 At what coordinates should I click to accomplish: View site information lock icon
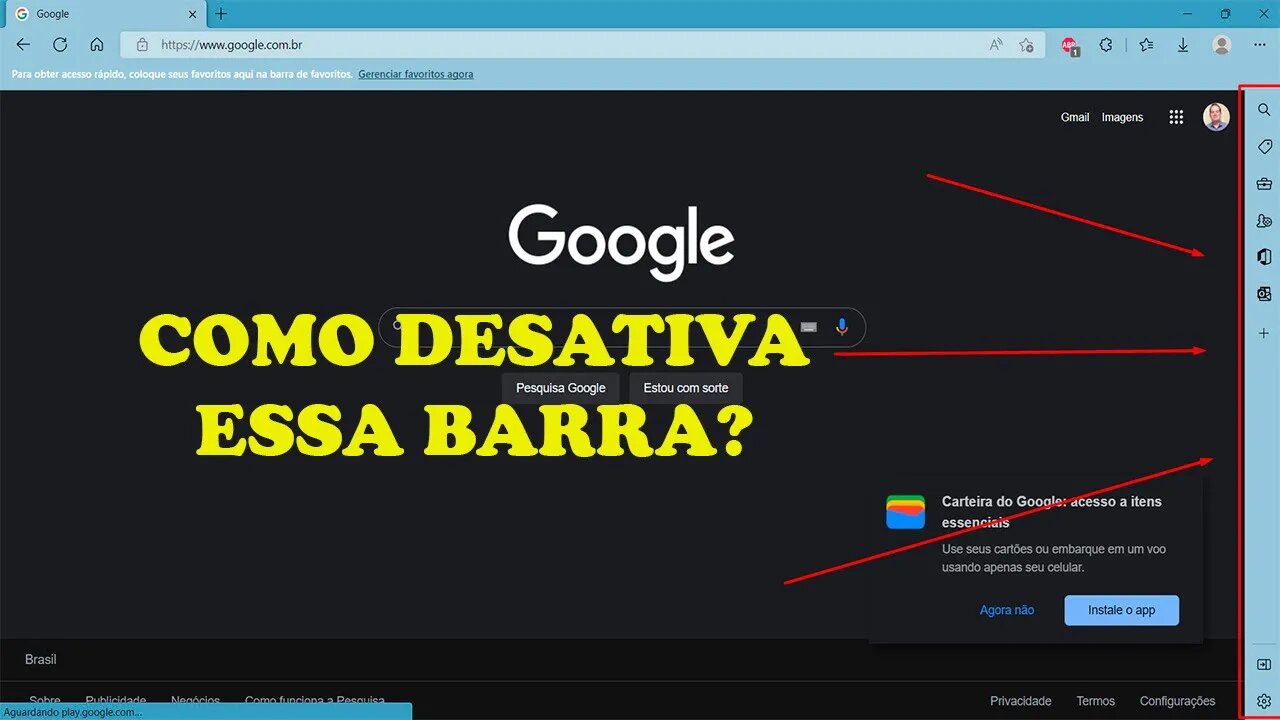[x=142, y=45]
